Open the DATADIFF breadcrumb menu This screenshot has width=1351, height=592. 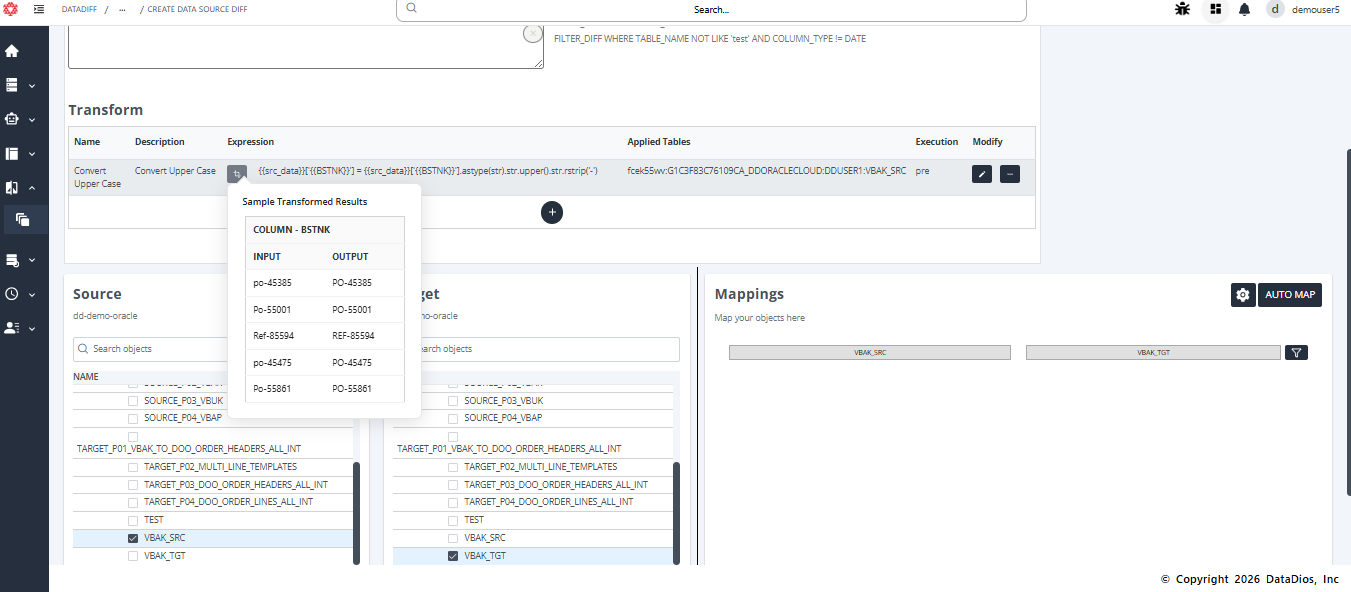tap(79, 9)
